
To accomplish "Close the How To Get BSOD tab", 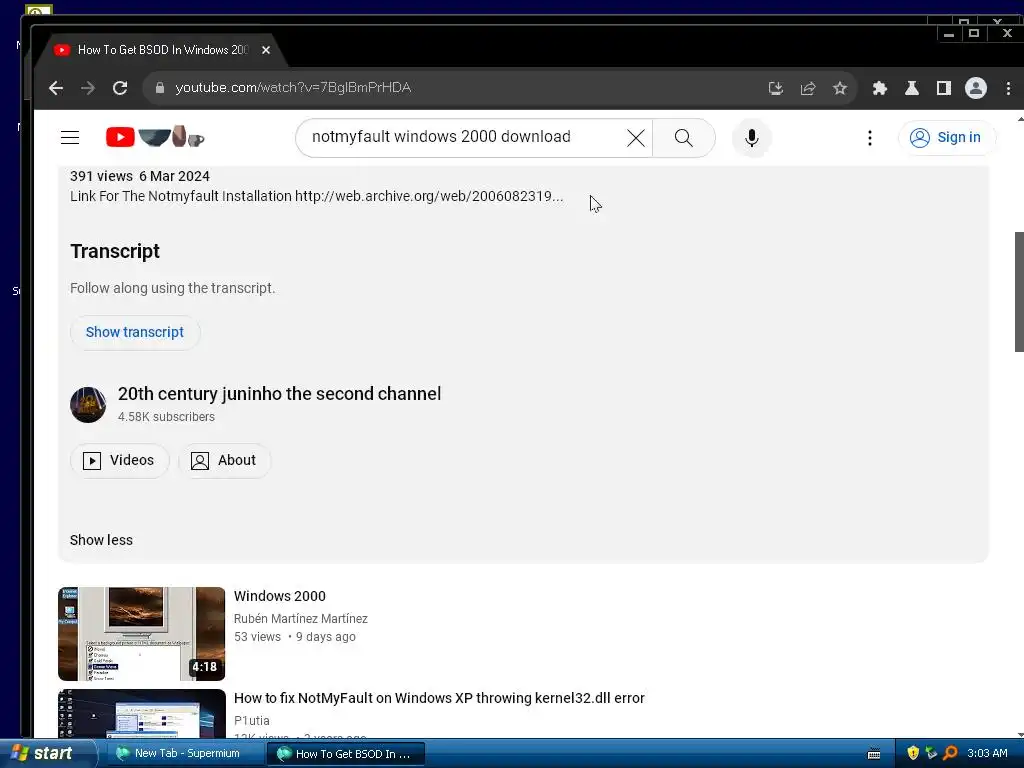I will [266, 50].
